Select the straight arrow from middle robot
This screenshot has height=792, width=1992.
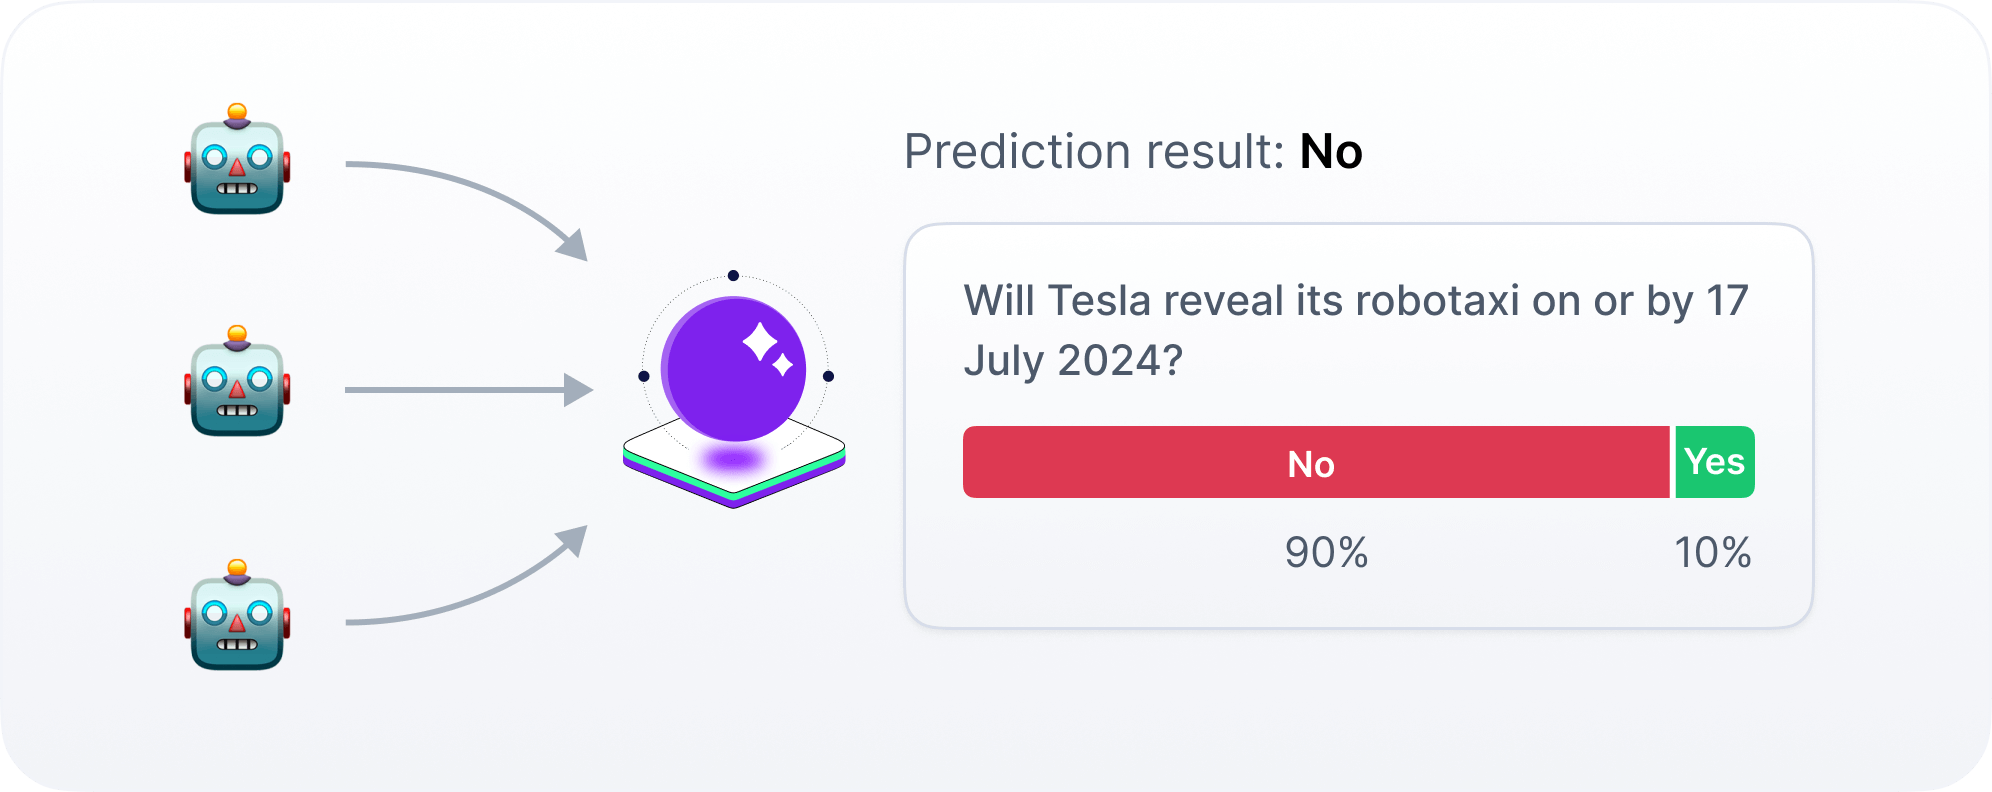469,390
